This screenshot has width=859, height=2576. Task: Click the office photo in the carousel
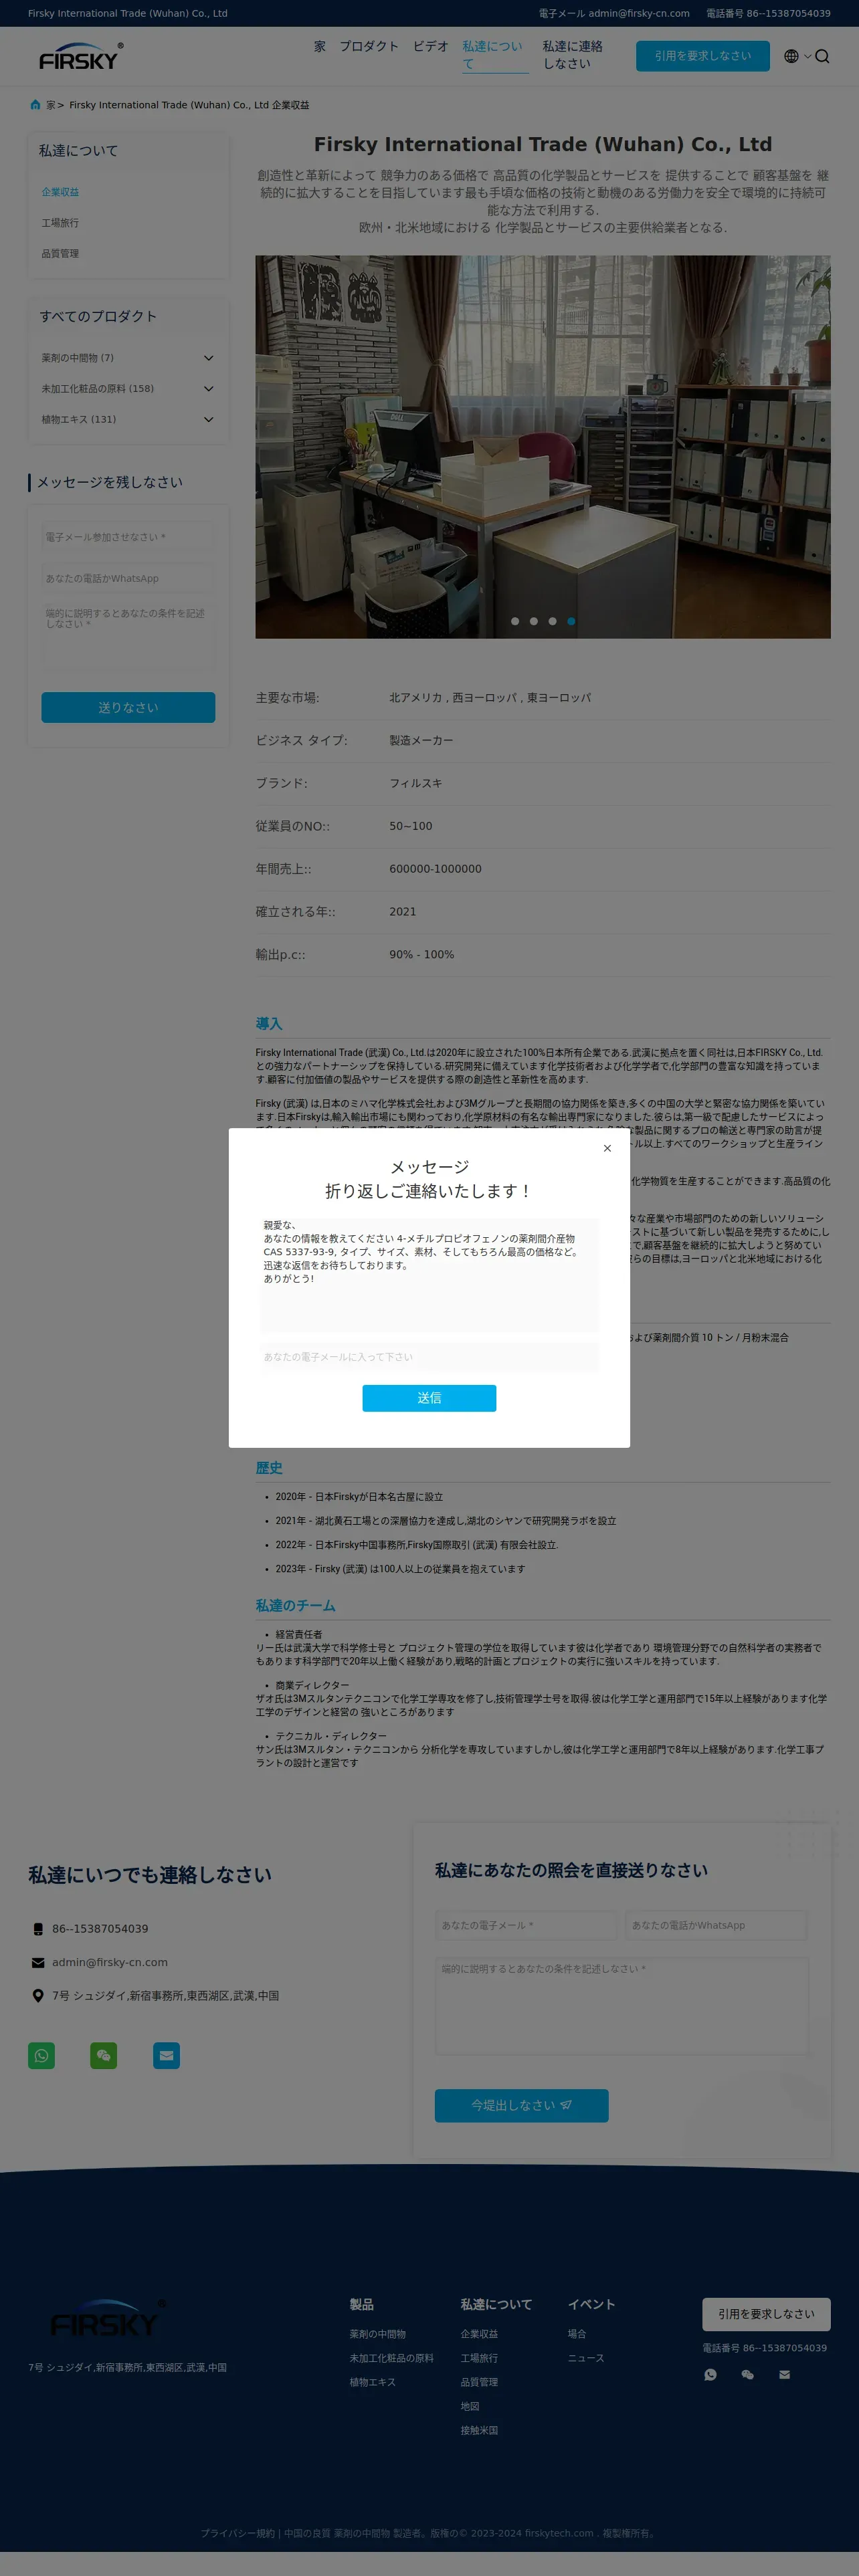click(x=542, y=447)
